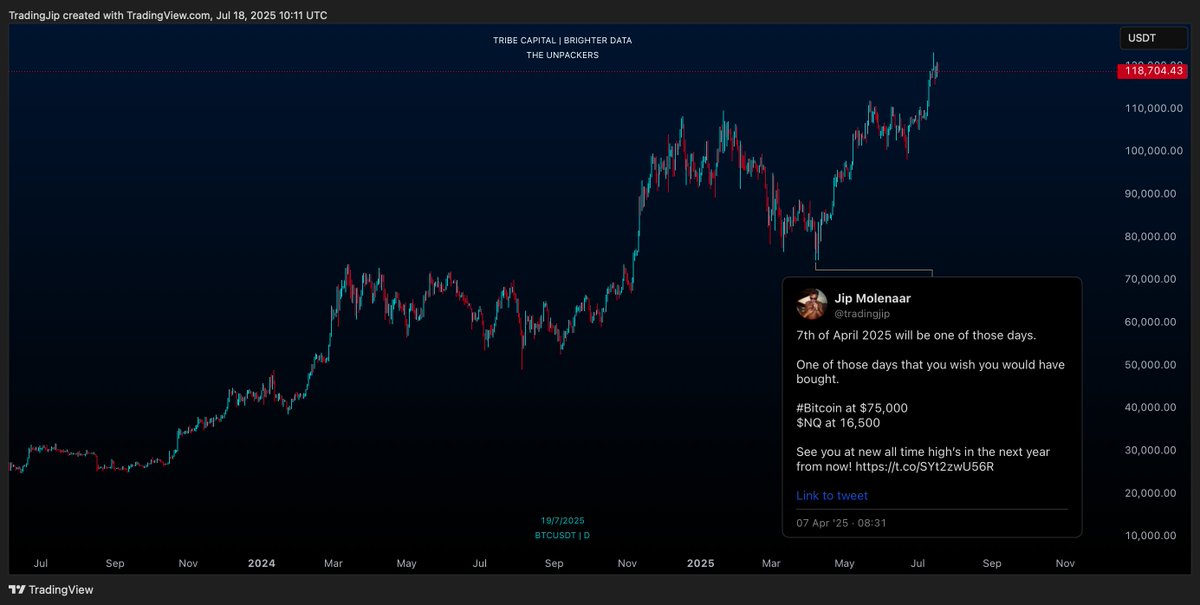This screenshot has height=605, width=1200.
Task: Click the 110,000.00 price axis label
Action: (x=1155, y=108)
